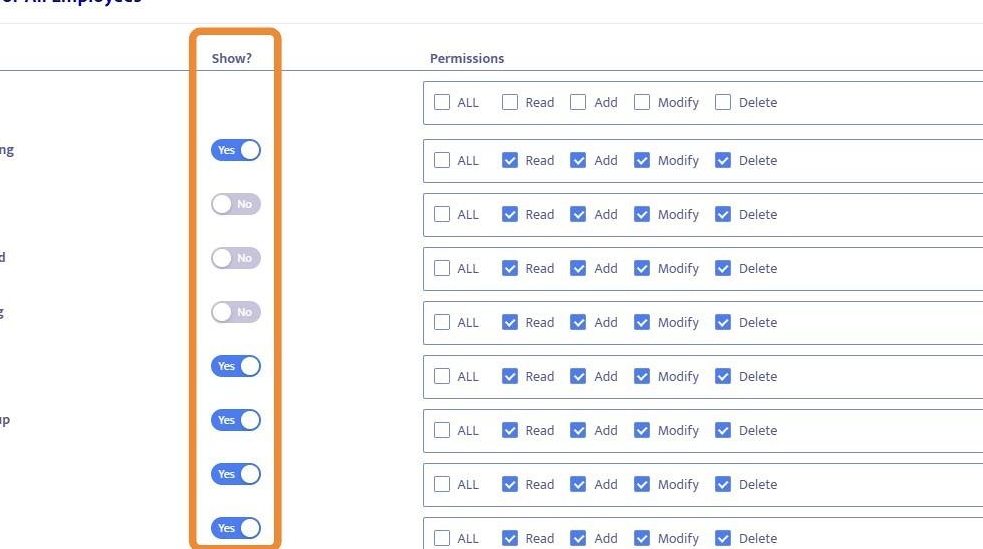Switch on the last "No" Show toggle
This screenshot has width=983, height=549.
coord(236,312)
